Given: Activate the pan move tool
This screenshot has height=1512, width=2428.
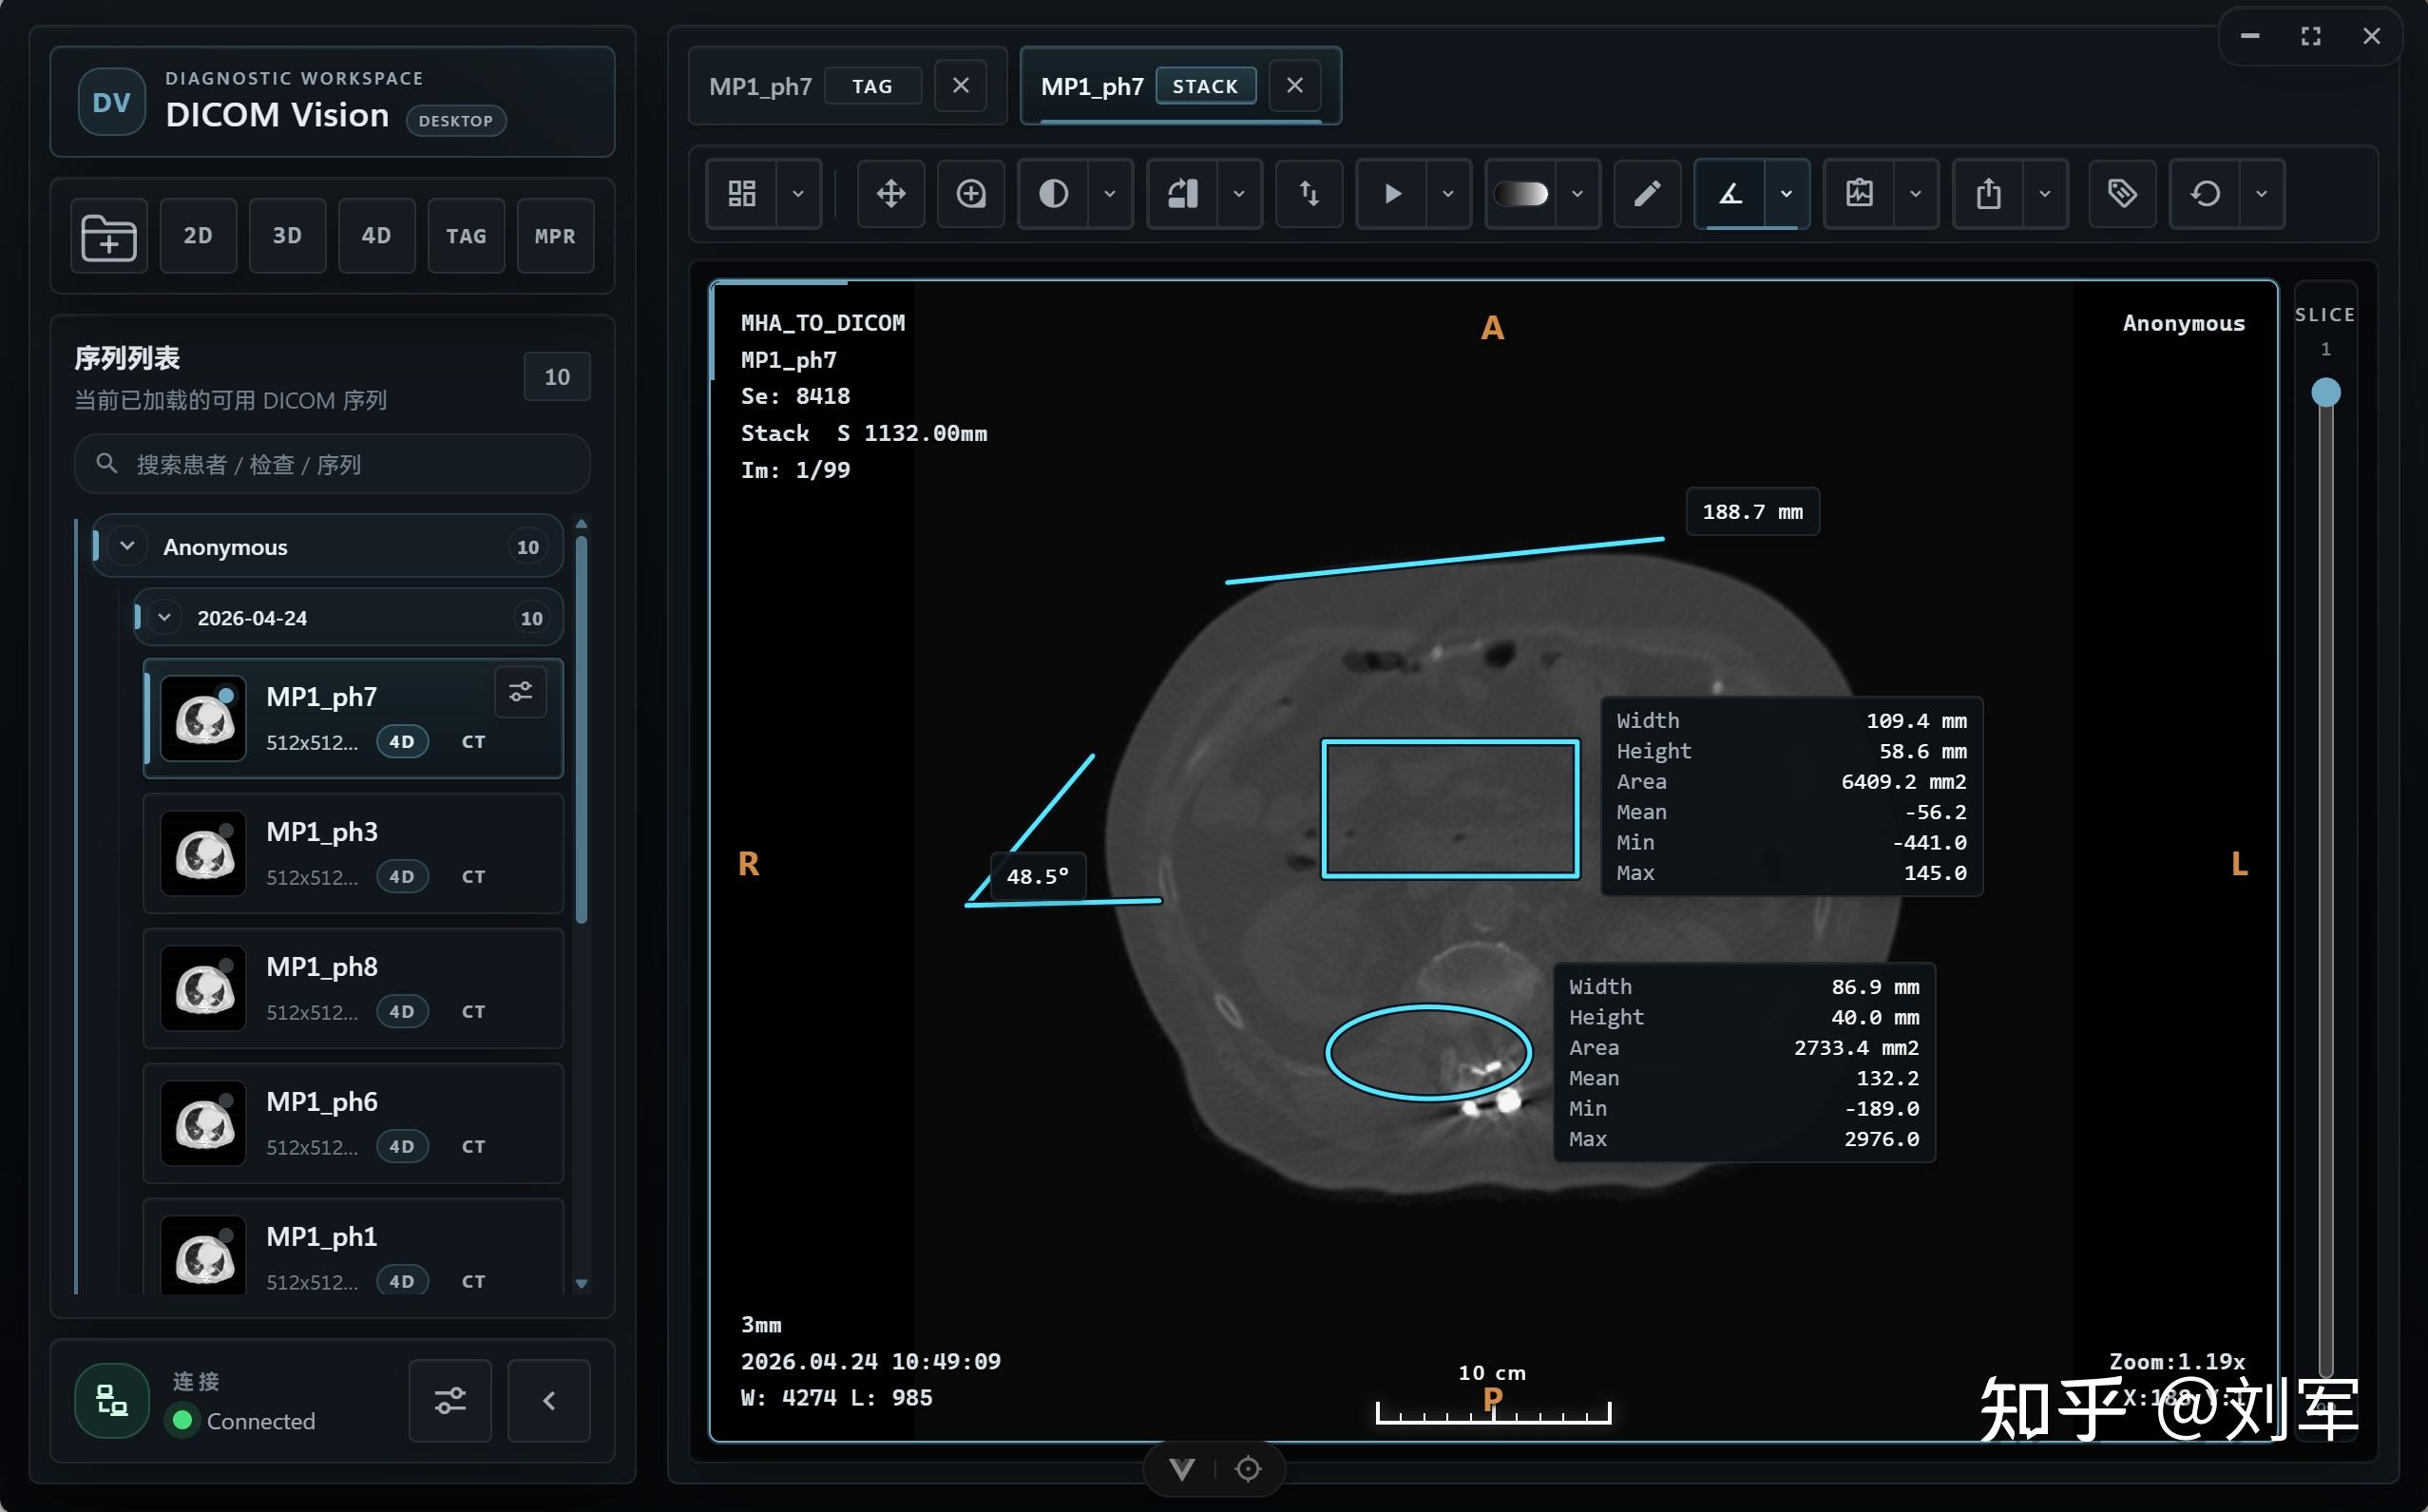Looking at the screenshot, I should tap(891, 194).
